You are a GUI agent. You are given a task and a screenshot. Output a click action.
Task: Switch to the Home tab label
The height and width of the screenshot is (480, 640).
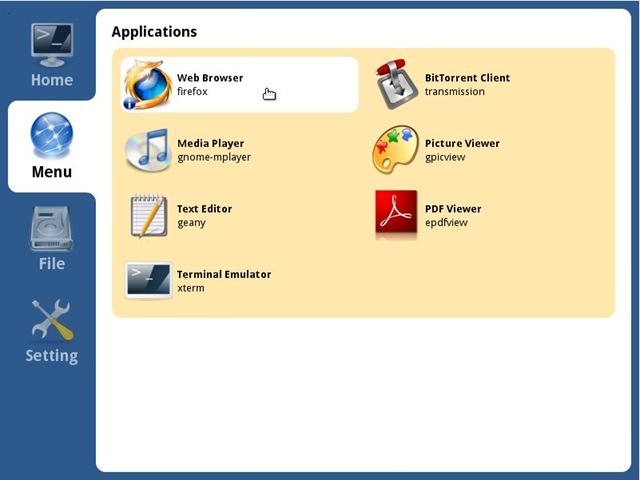[52, 80]
